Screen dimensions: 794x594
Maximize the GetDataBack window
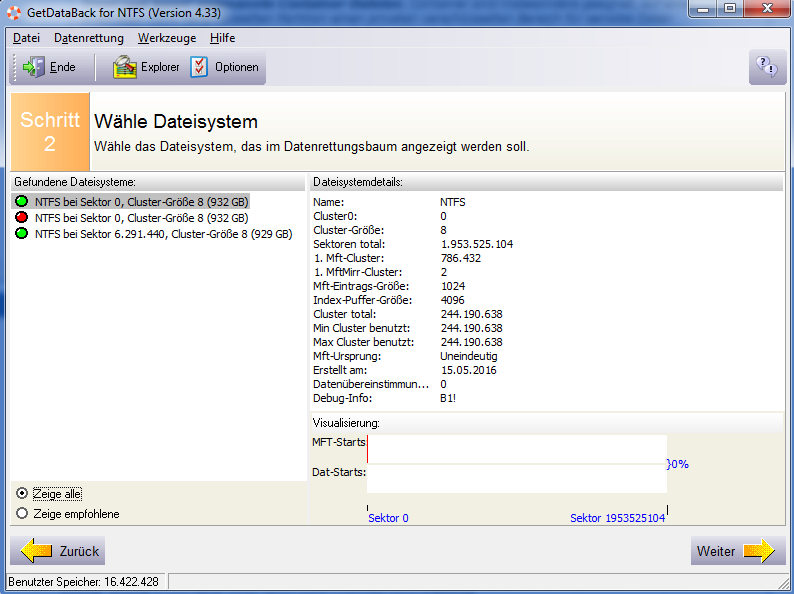click(730, 9)
